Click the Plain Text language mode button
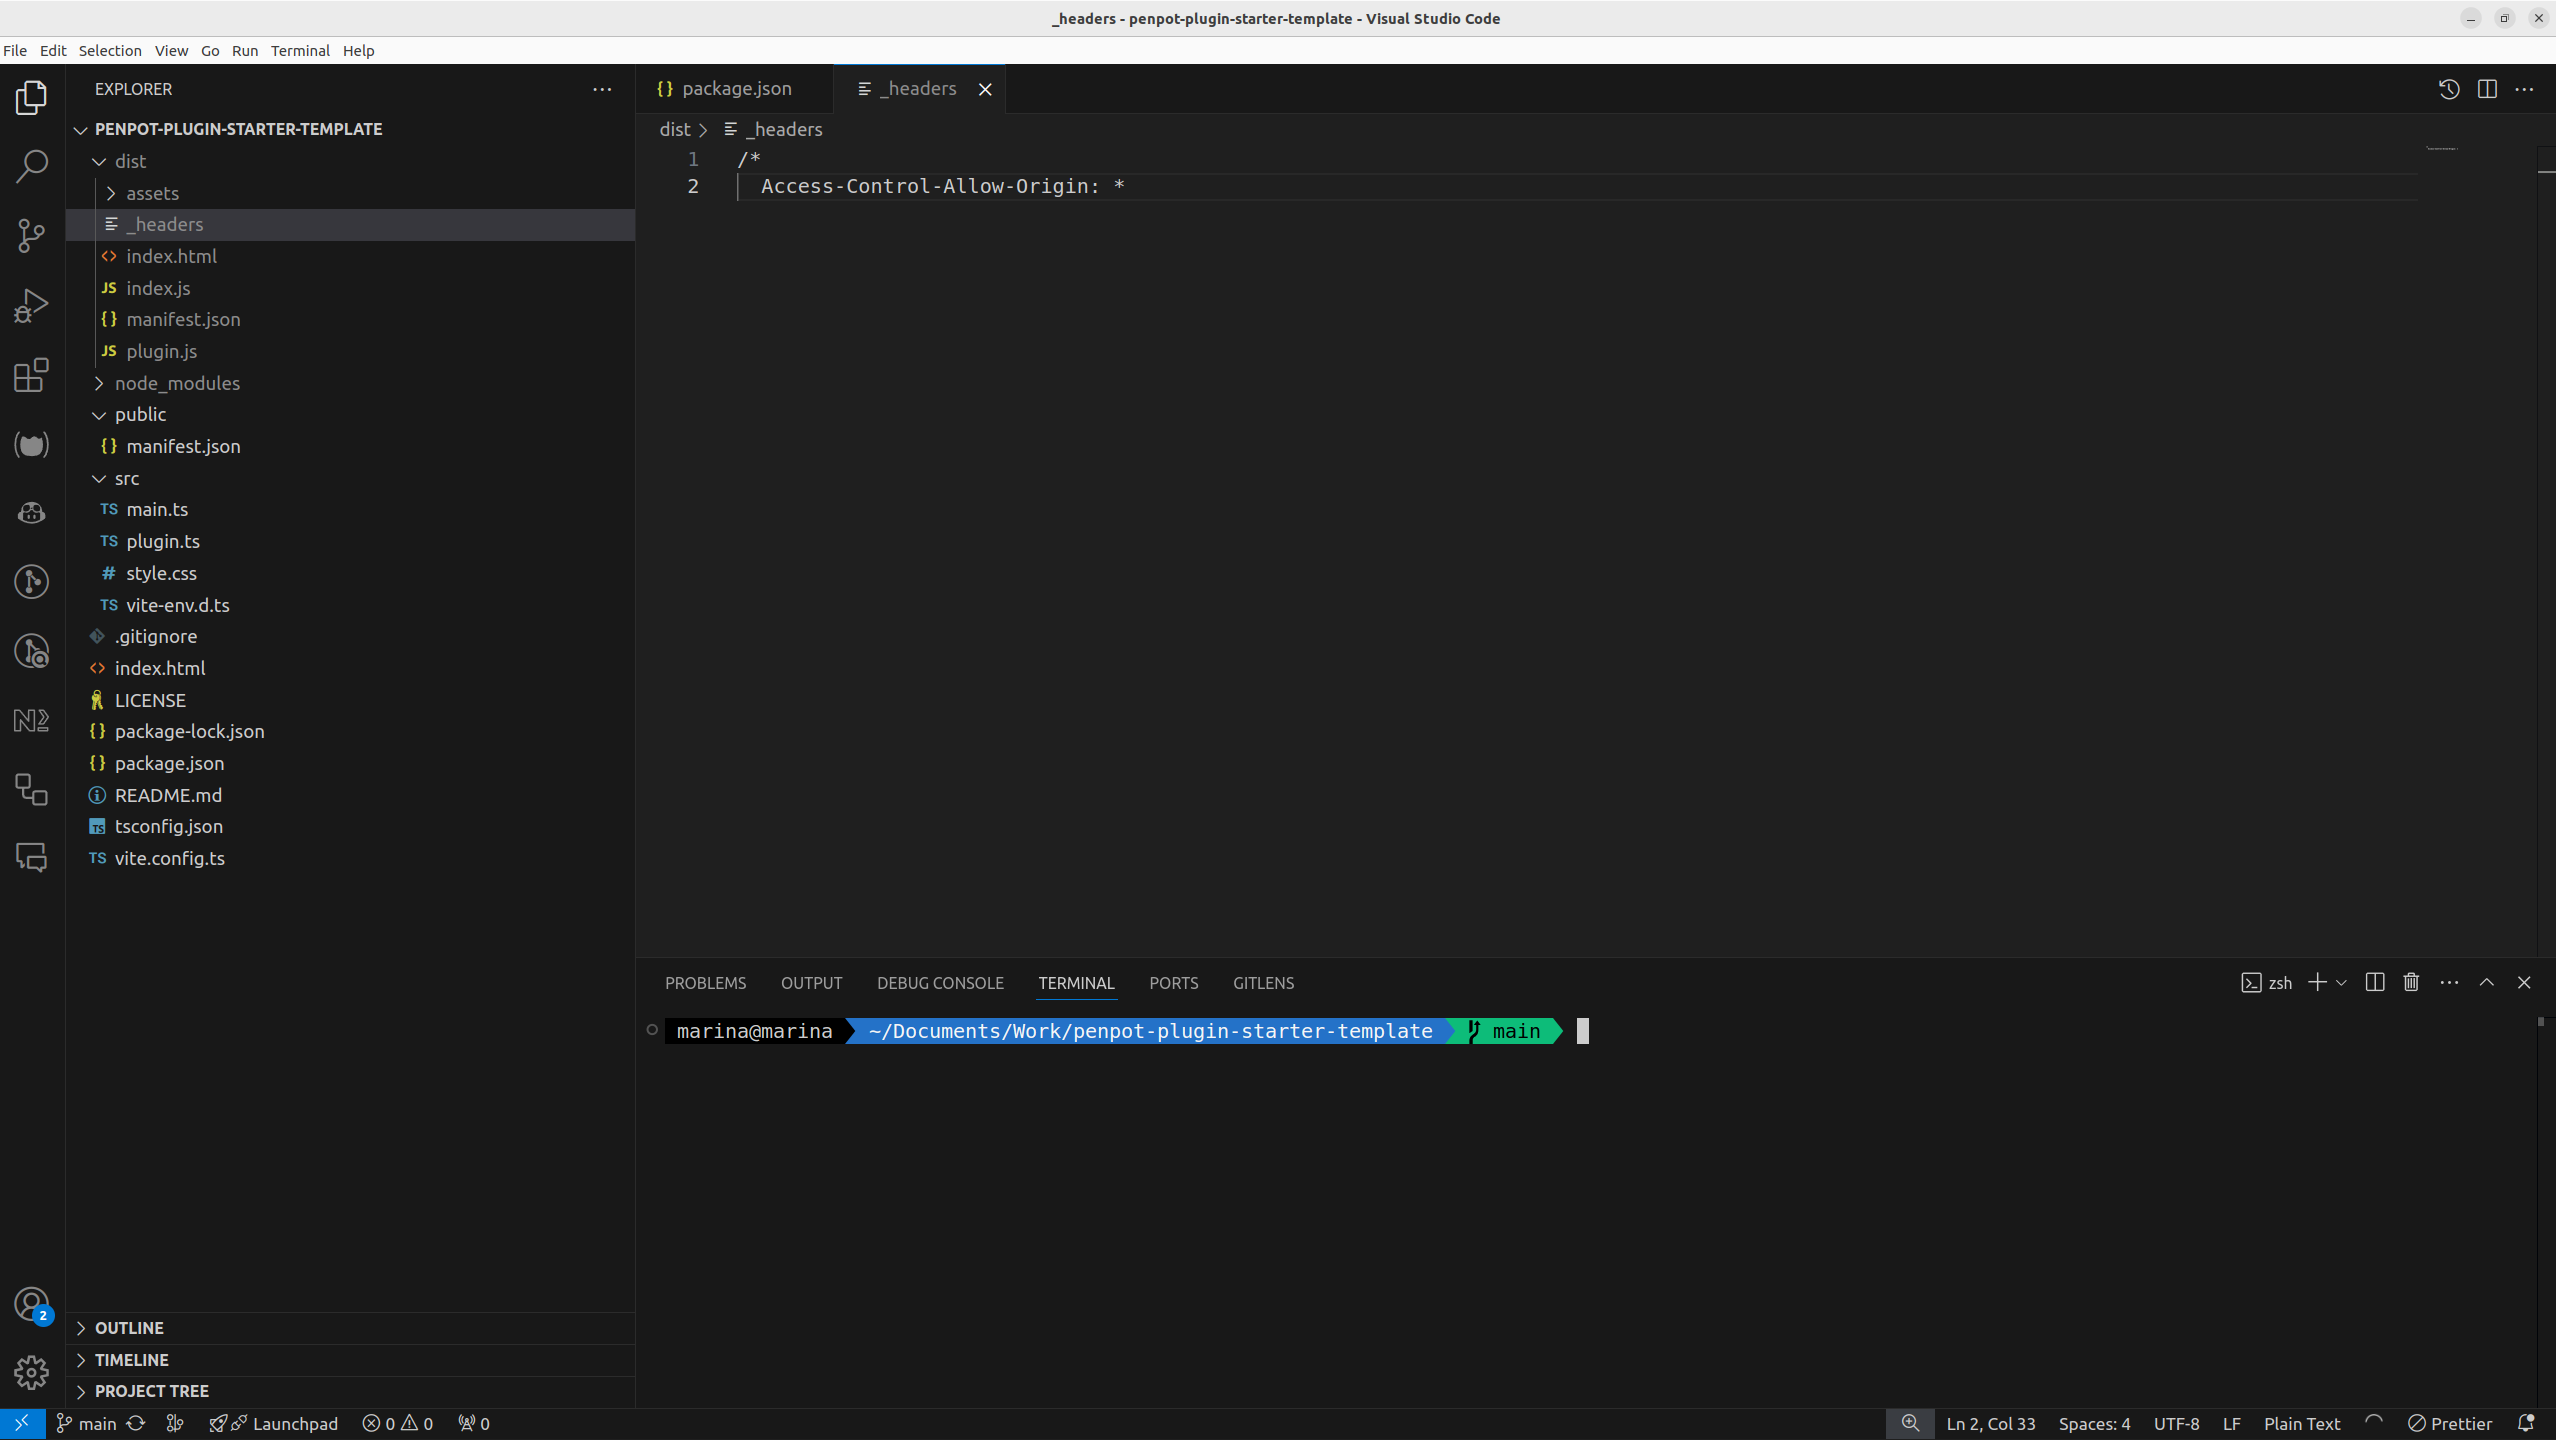The image size is (2556, 1440). coord(2301,1423)
